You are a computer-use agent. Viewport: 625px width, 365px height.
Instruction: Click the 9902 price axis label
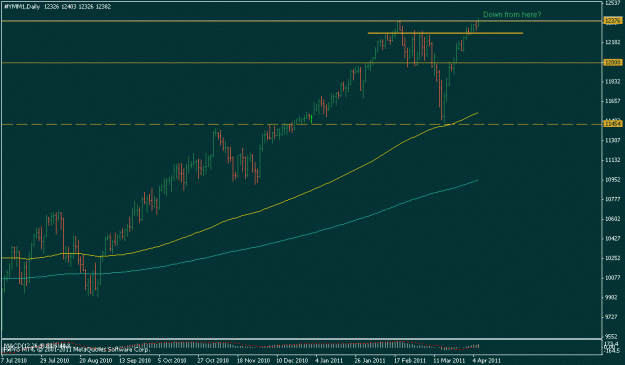coord(612,297)
